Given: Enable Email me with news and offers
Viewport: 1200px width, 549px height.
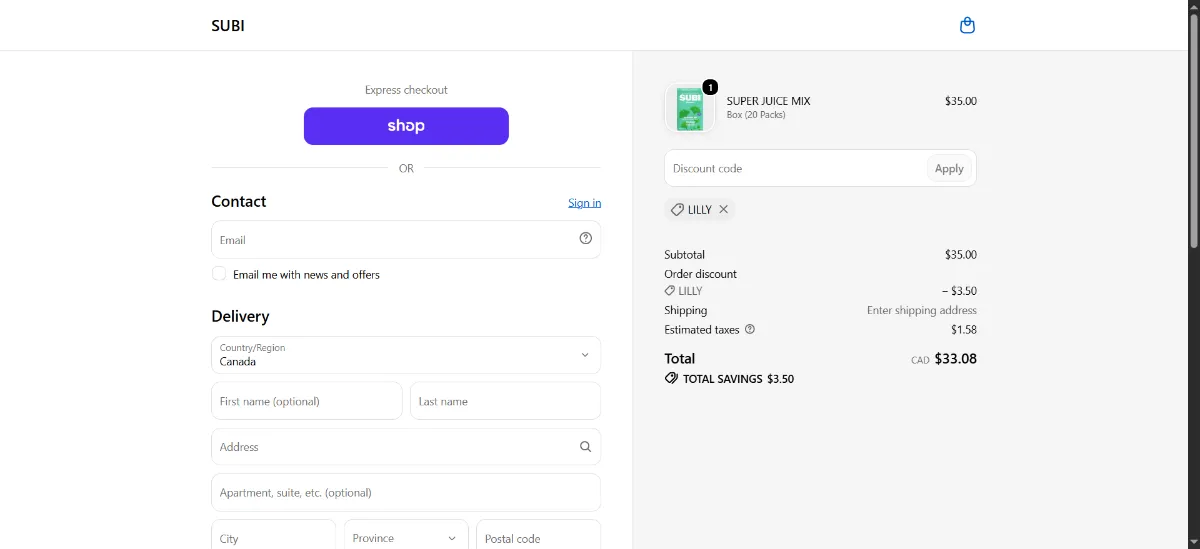Looking at the screenshot, I should click(x=219, y=274).
